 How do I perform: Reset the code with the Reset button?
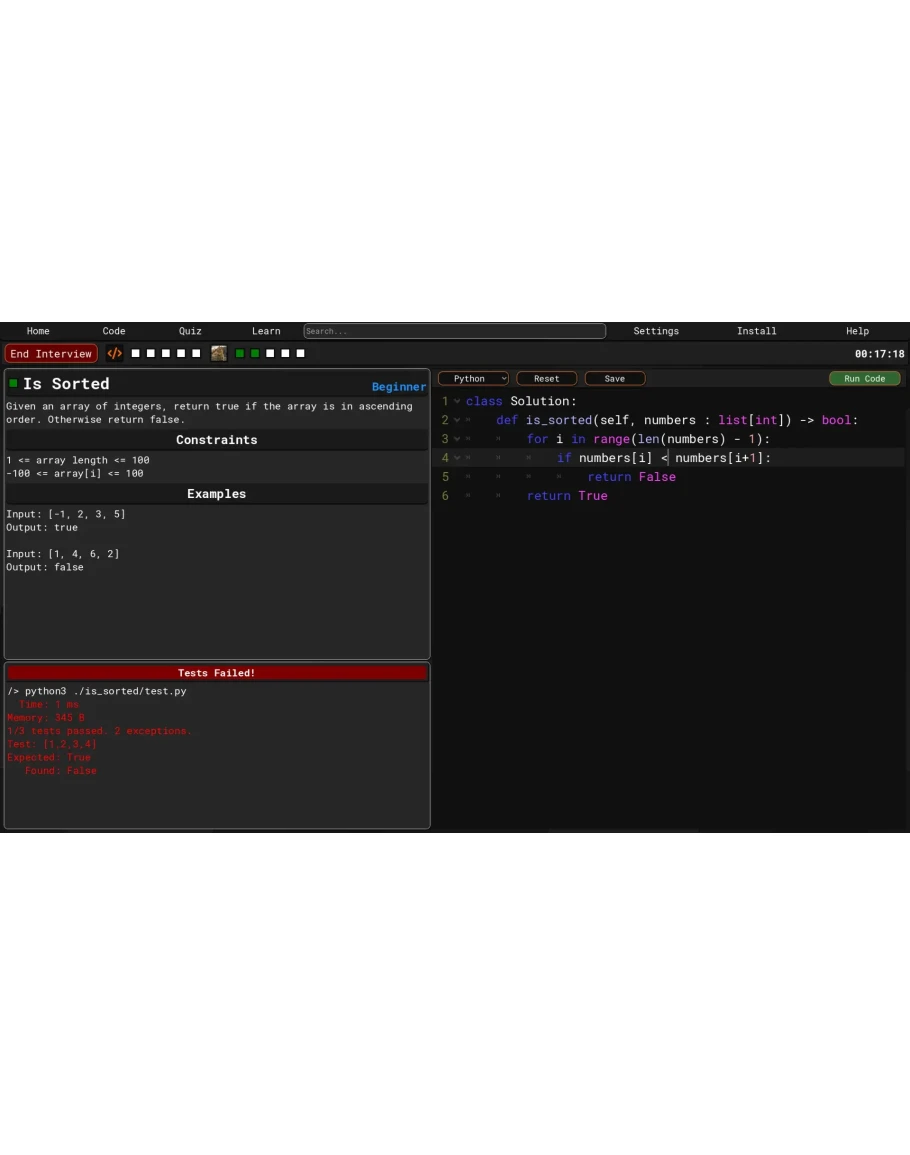(x=546, y=379)
